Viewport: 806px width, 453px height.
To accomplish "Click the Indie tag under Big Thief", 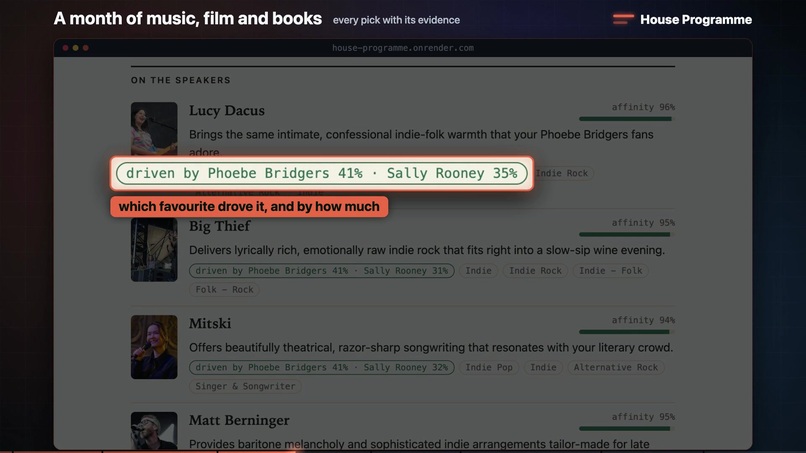I will click(x=478, y=270).
